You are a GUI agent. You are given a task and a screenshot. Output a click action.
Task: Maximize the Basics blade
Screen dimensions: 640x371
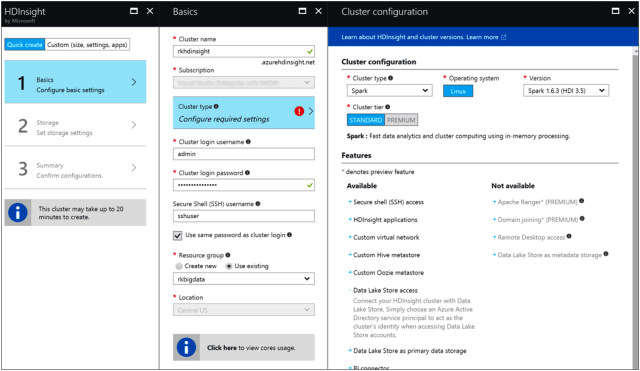[302, 11]
